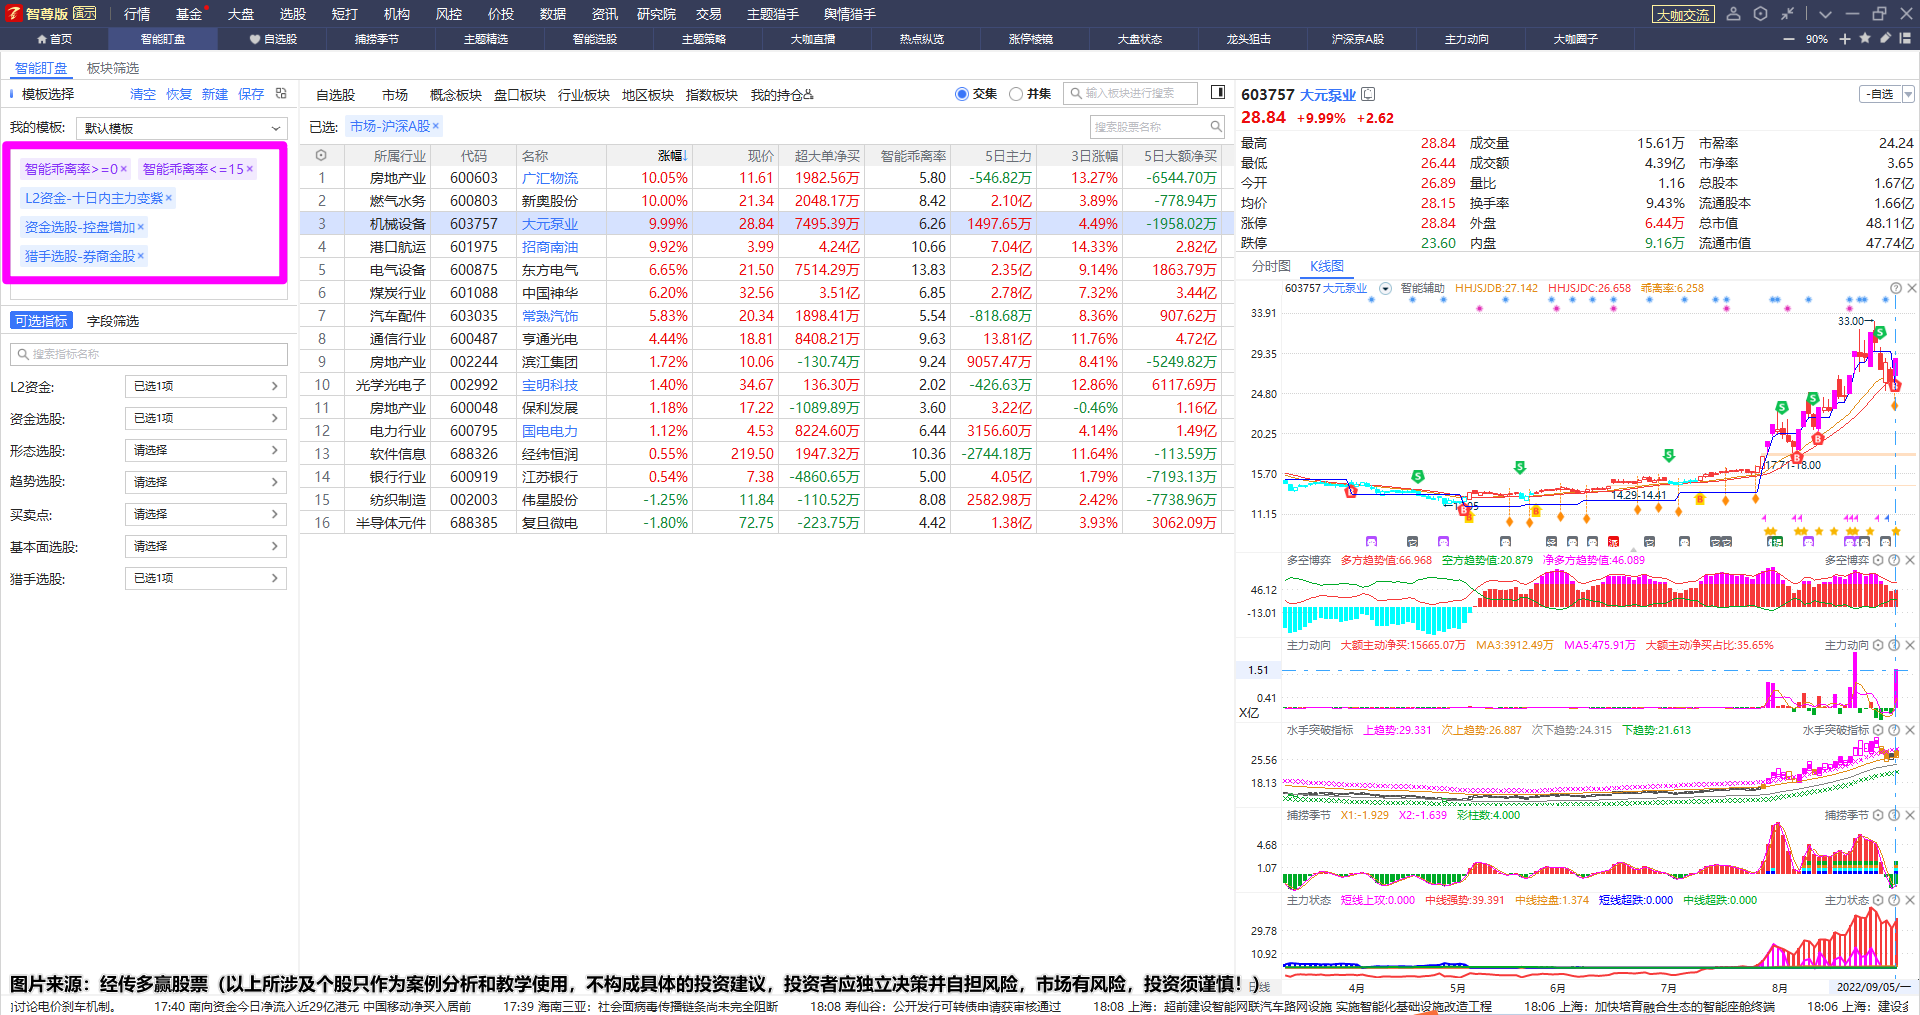Close the 捕捞季节 indicator panel
This screenshot has height=1015, width=1920.
[x=1908, y=816]
